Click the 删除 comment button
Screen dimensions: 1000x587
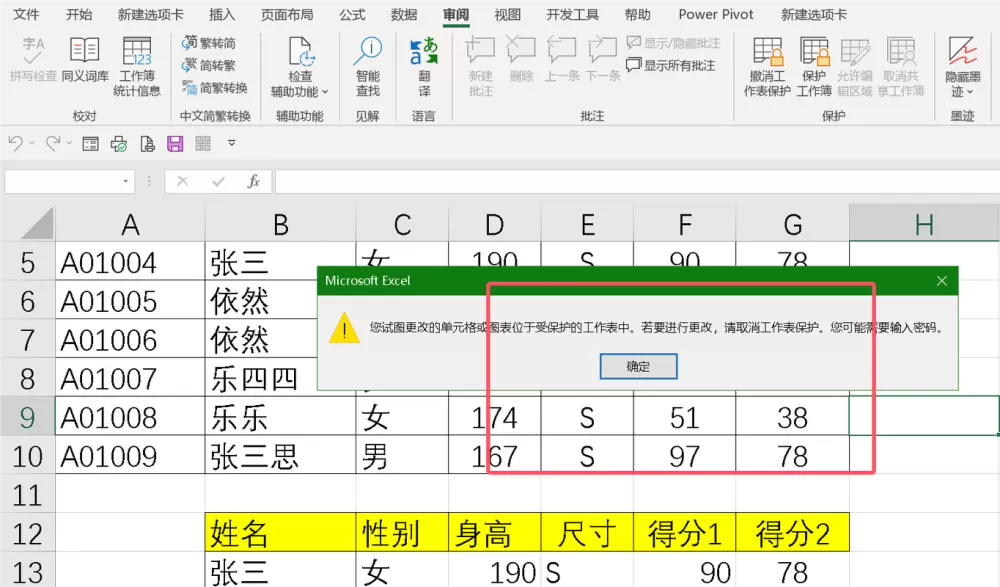521,59
